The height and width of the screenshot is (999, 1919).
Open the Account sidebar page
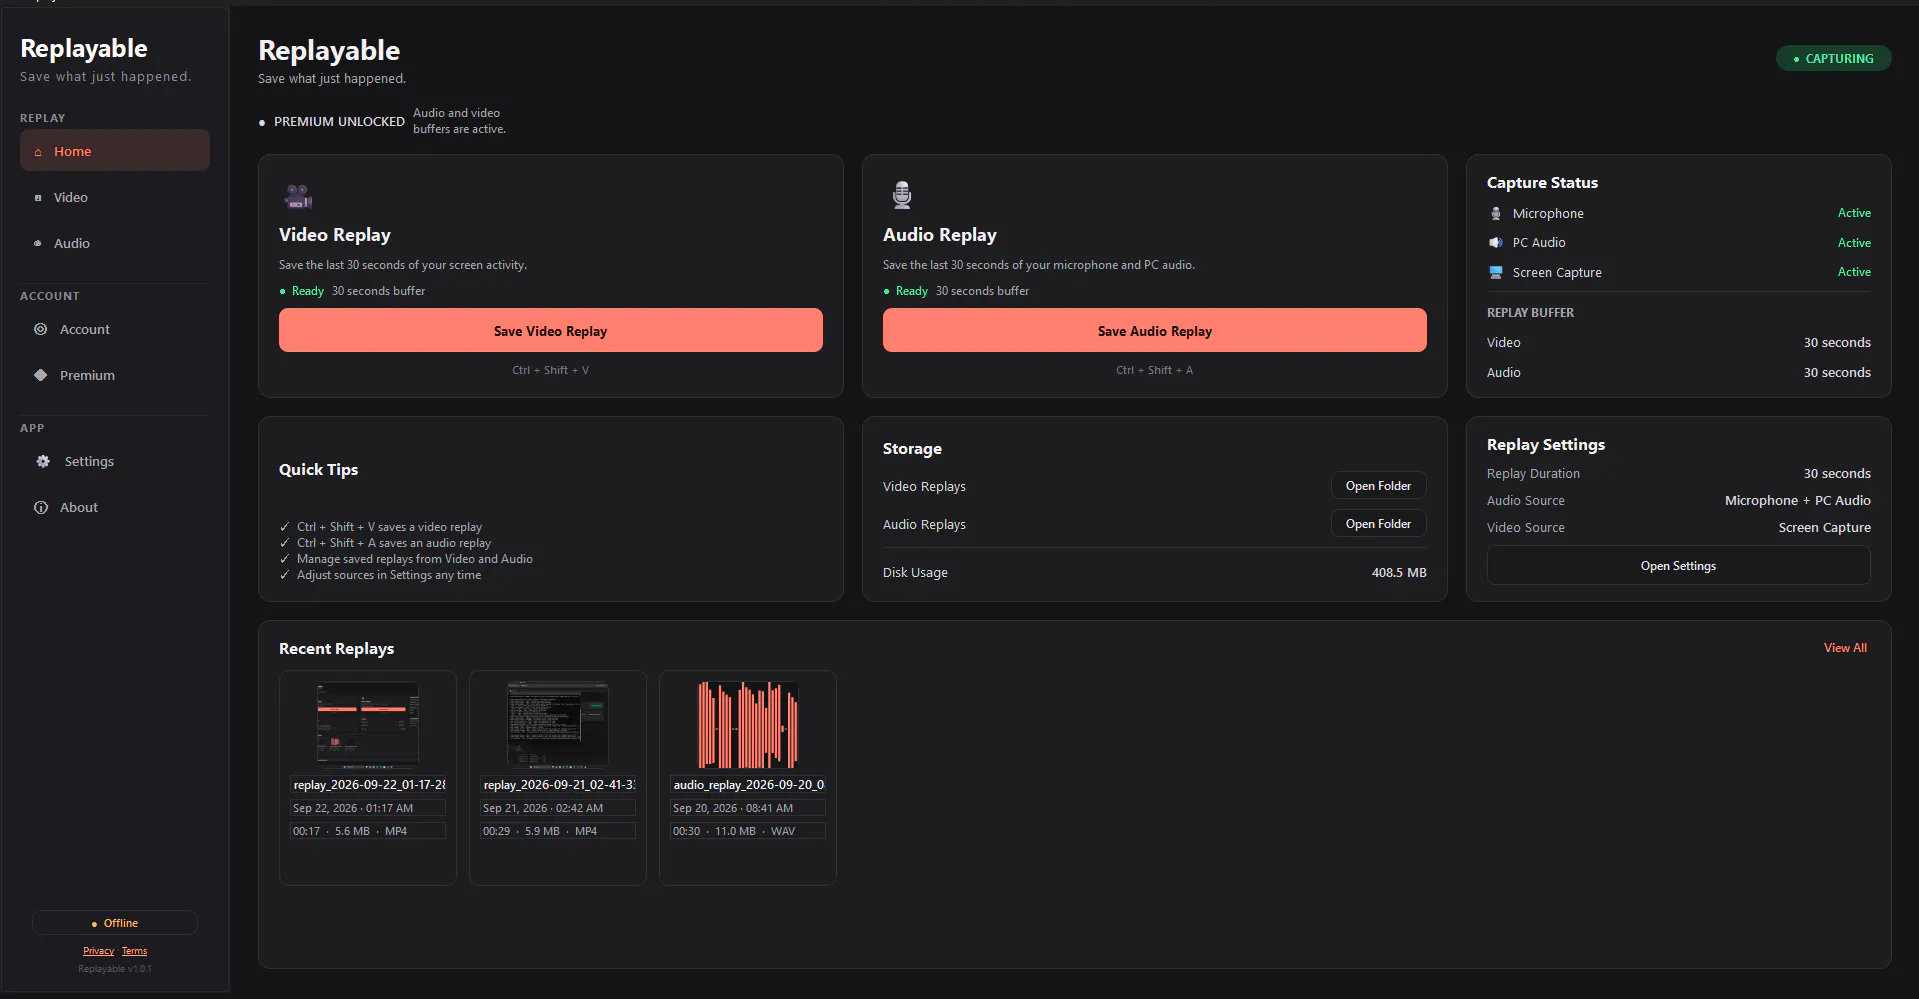point(115,329)
